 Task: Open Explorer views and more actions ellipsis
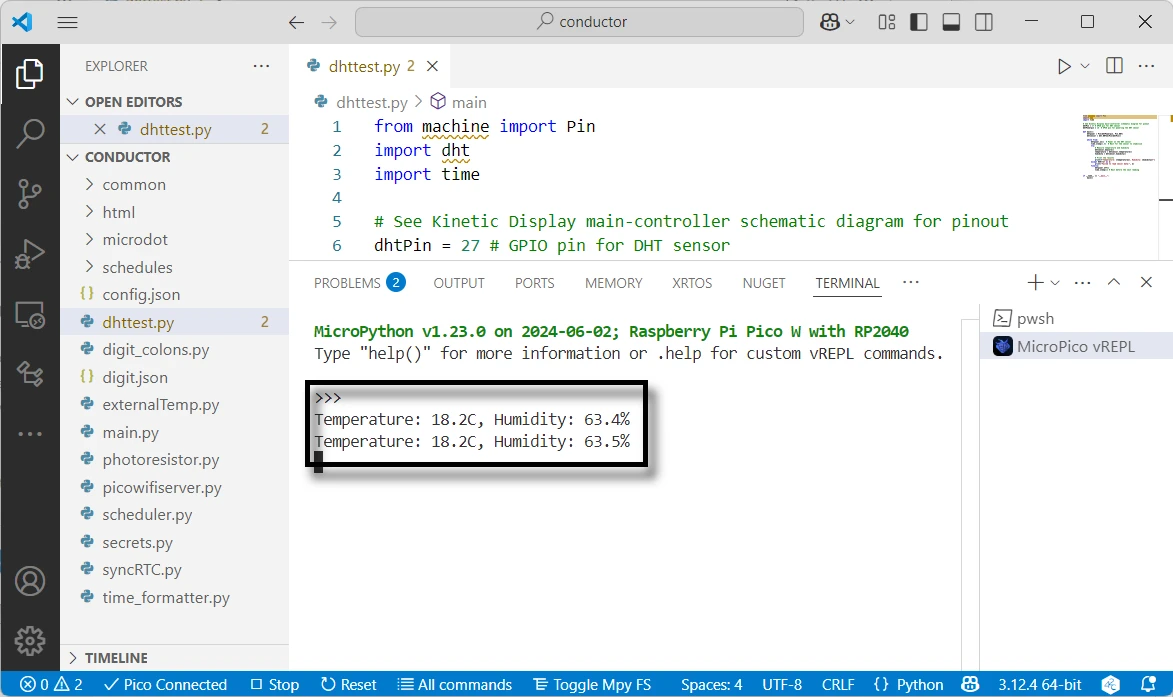tap(261, 66)
